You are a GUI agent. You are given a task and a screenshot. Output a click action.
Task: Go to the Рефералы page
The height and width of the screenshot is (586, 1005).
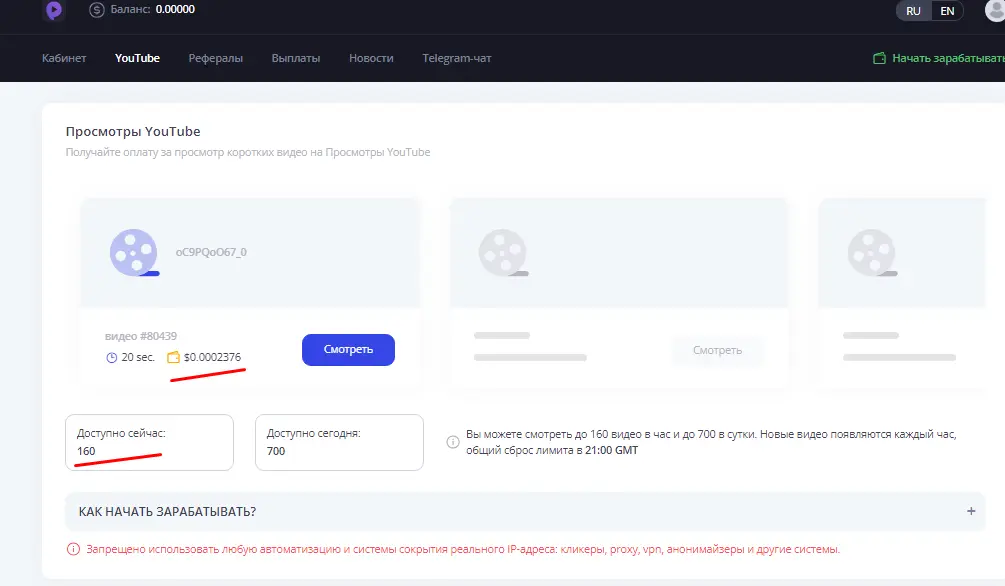[x=215, y=58]
